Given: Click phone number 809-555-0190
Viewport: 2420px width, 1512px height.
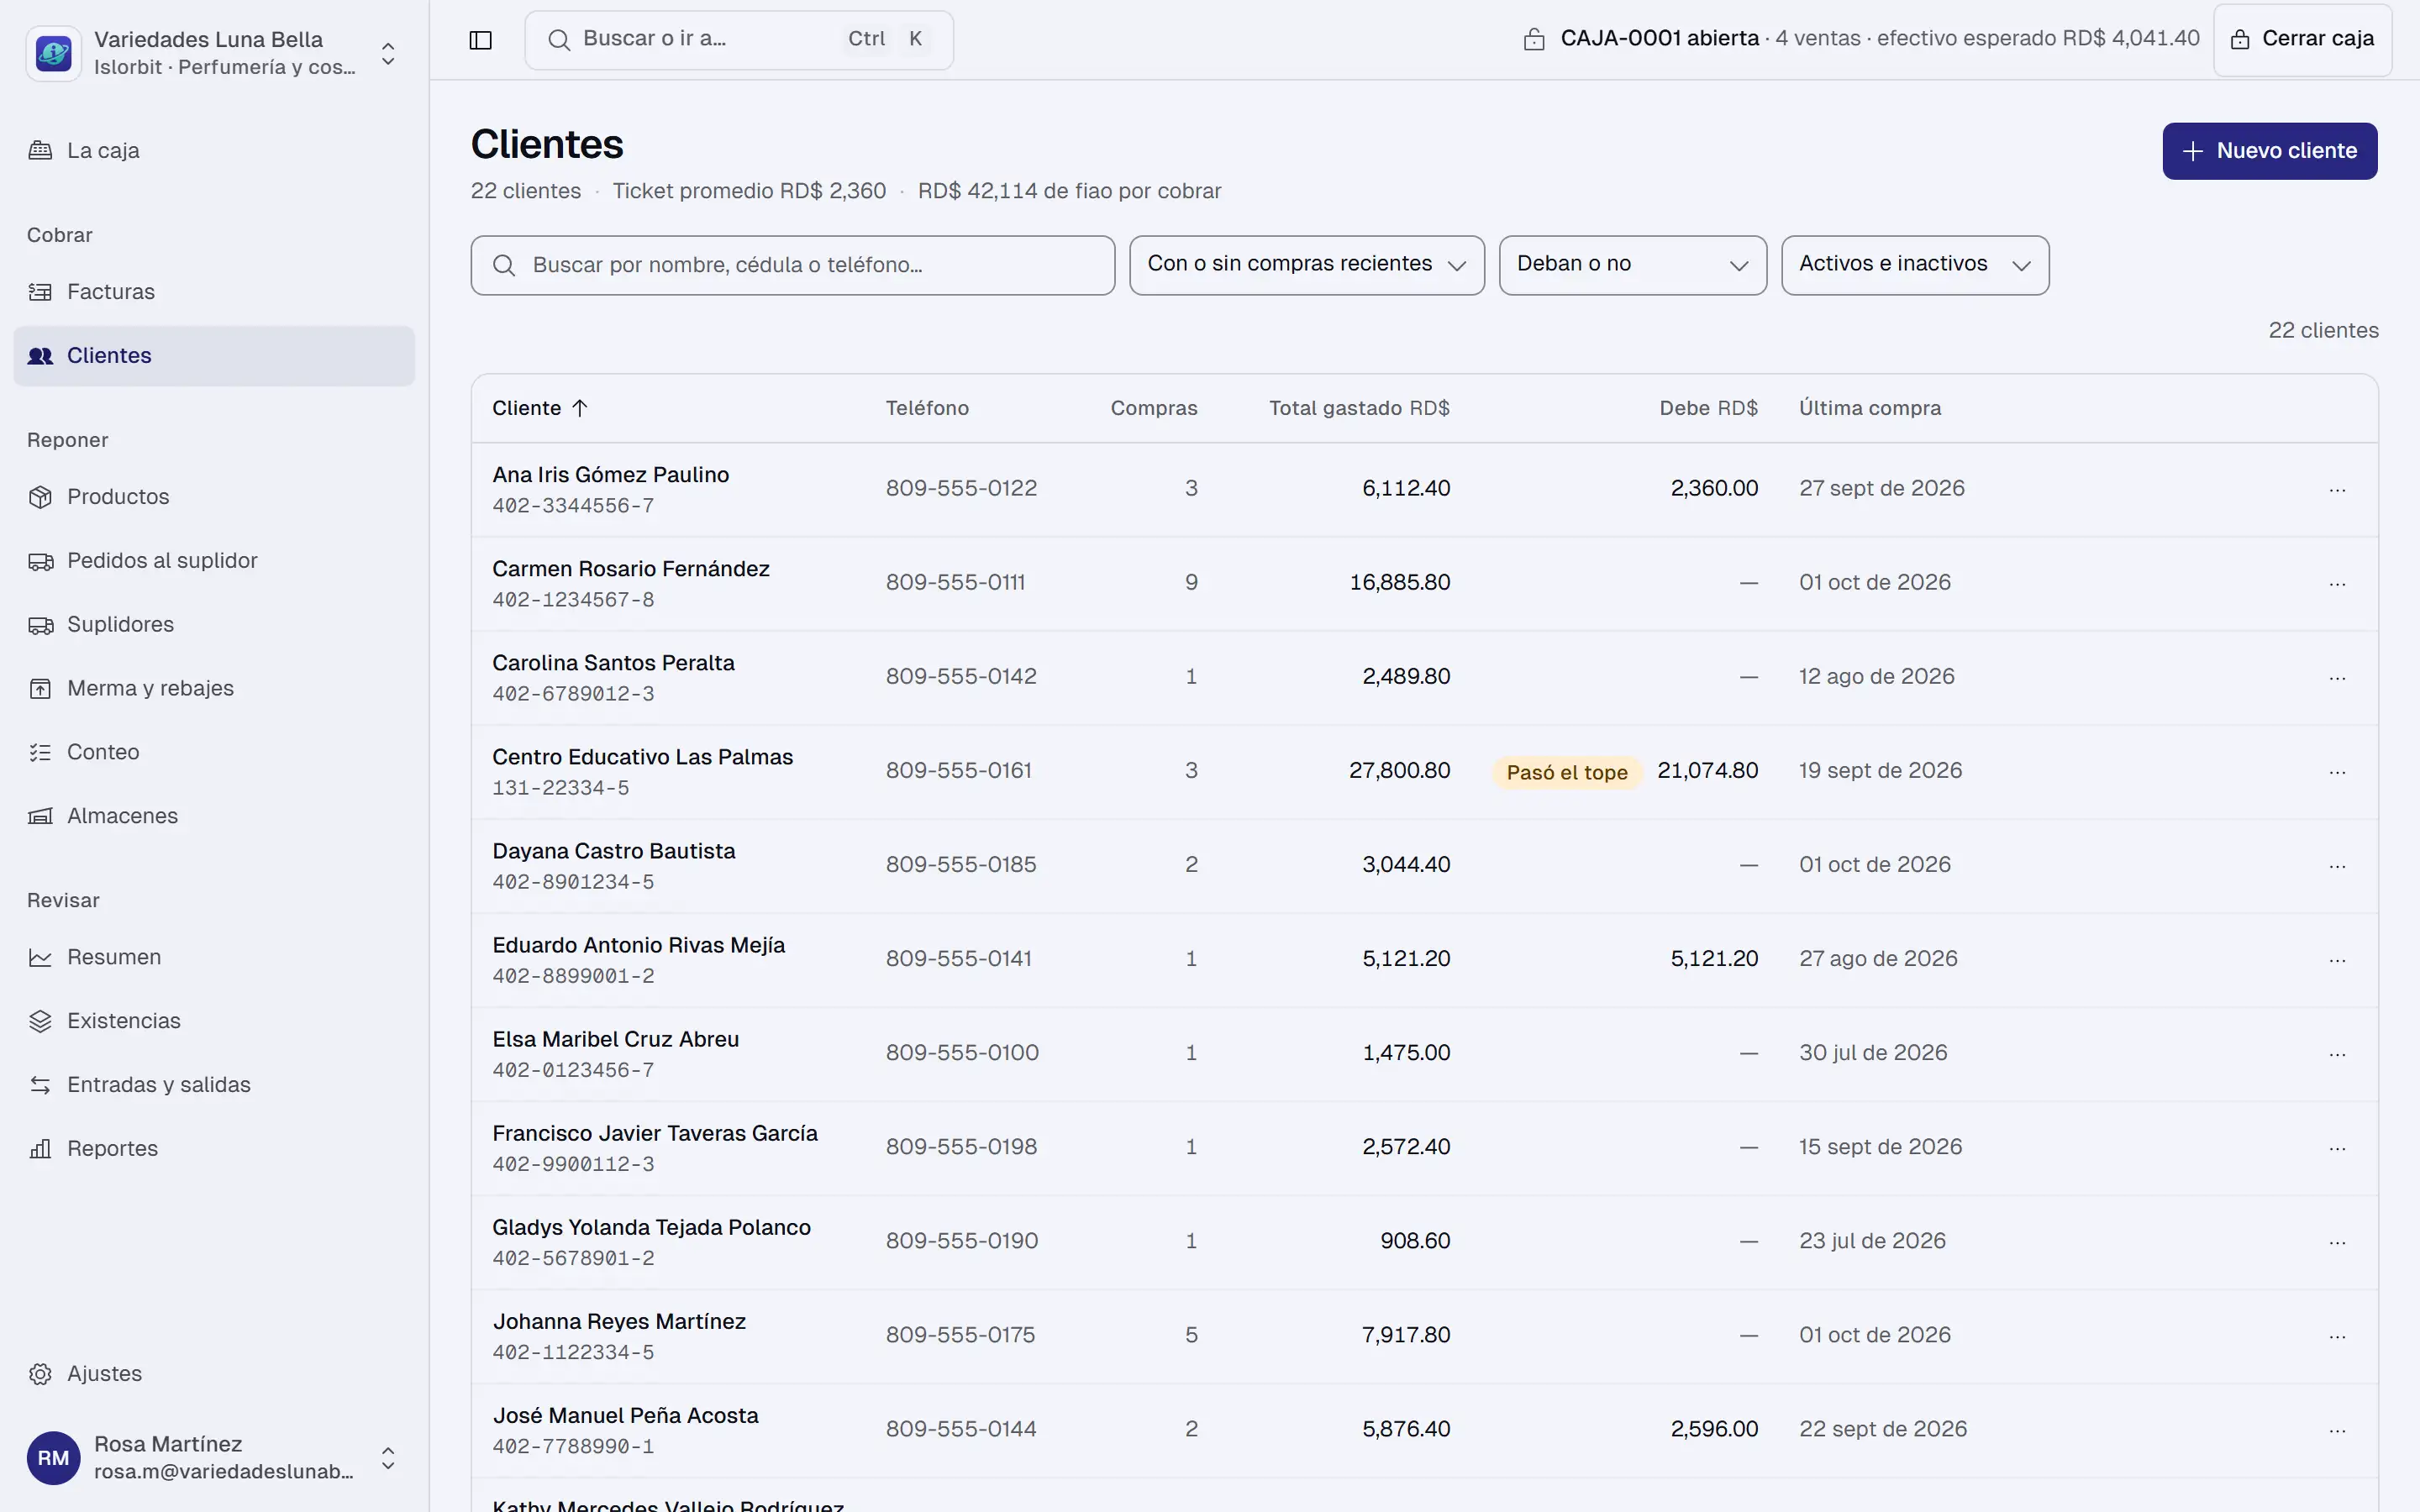Looking at the screenshot, I should [961, 1241].
